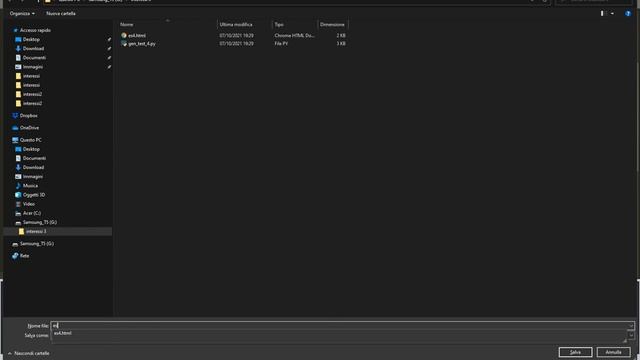The height and width of the screenshot is (360, 640).
Task: Click the Salva button
Action: tap(576, 352)
